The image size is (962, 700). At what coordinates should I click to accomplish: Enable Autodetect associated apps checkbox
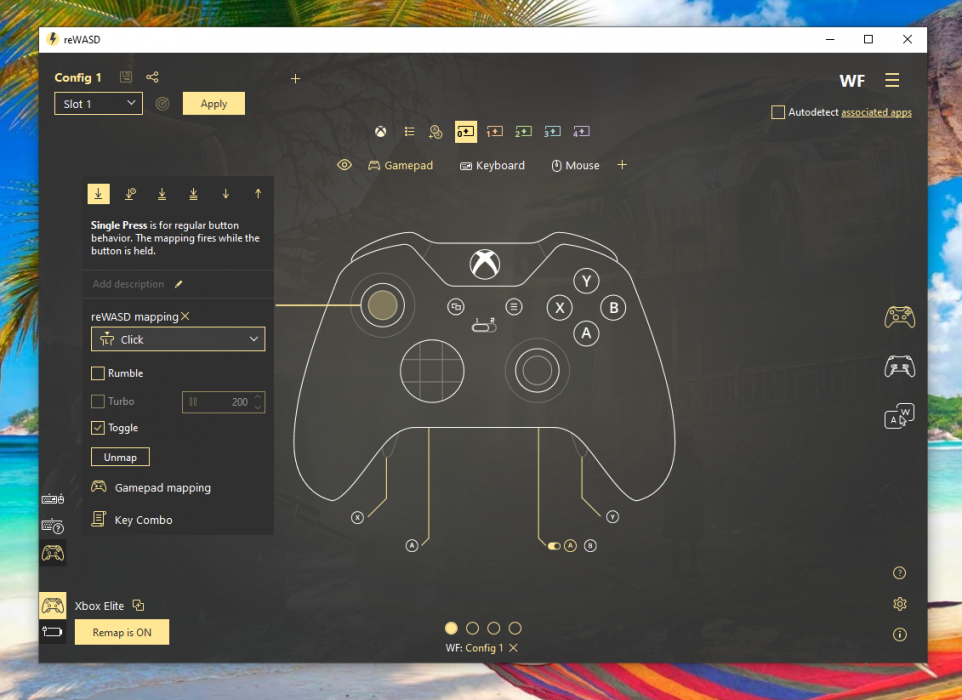(778, 113)
